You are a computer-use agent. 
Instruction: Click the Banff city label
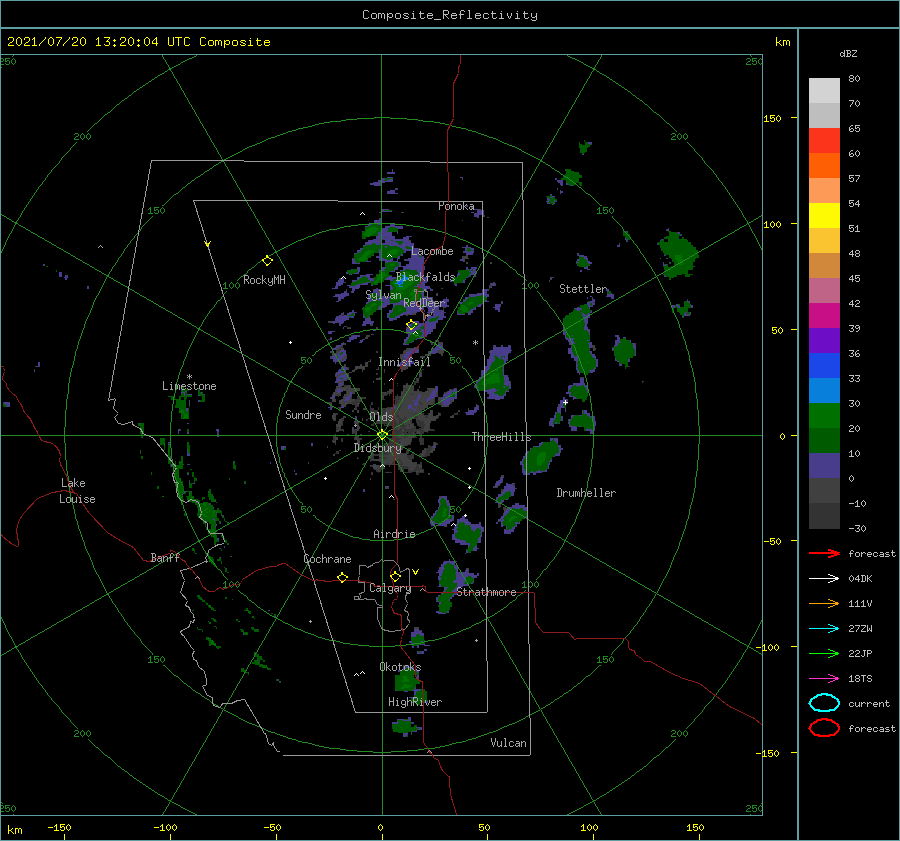point(165,558)
